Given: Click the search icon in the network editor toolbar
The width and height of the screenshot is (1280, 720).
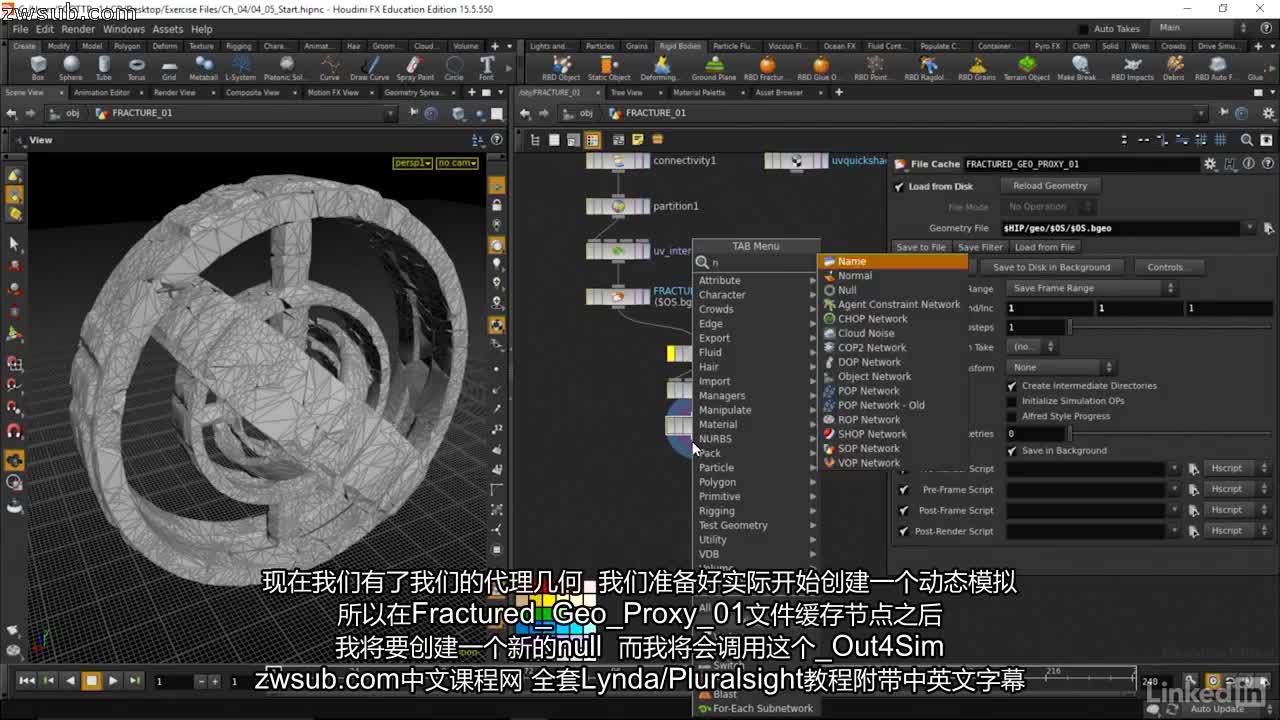Looking at the screenshot, I should pyautogui.click(x=1246, y=140).
